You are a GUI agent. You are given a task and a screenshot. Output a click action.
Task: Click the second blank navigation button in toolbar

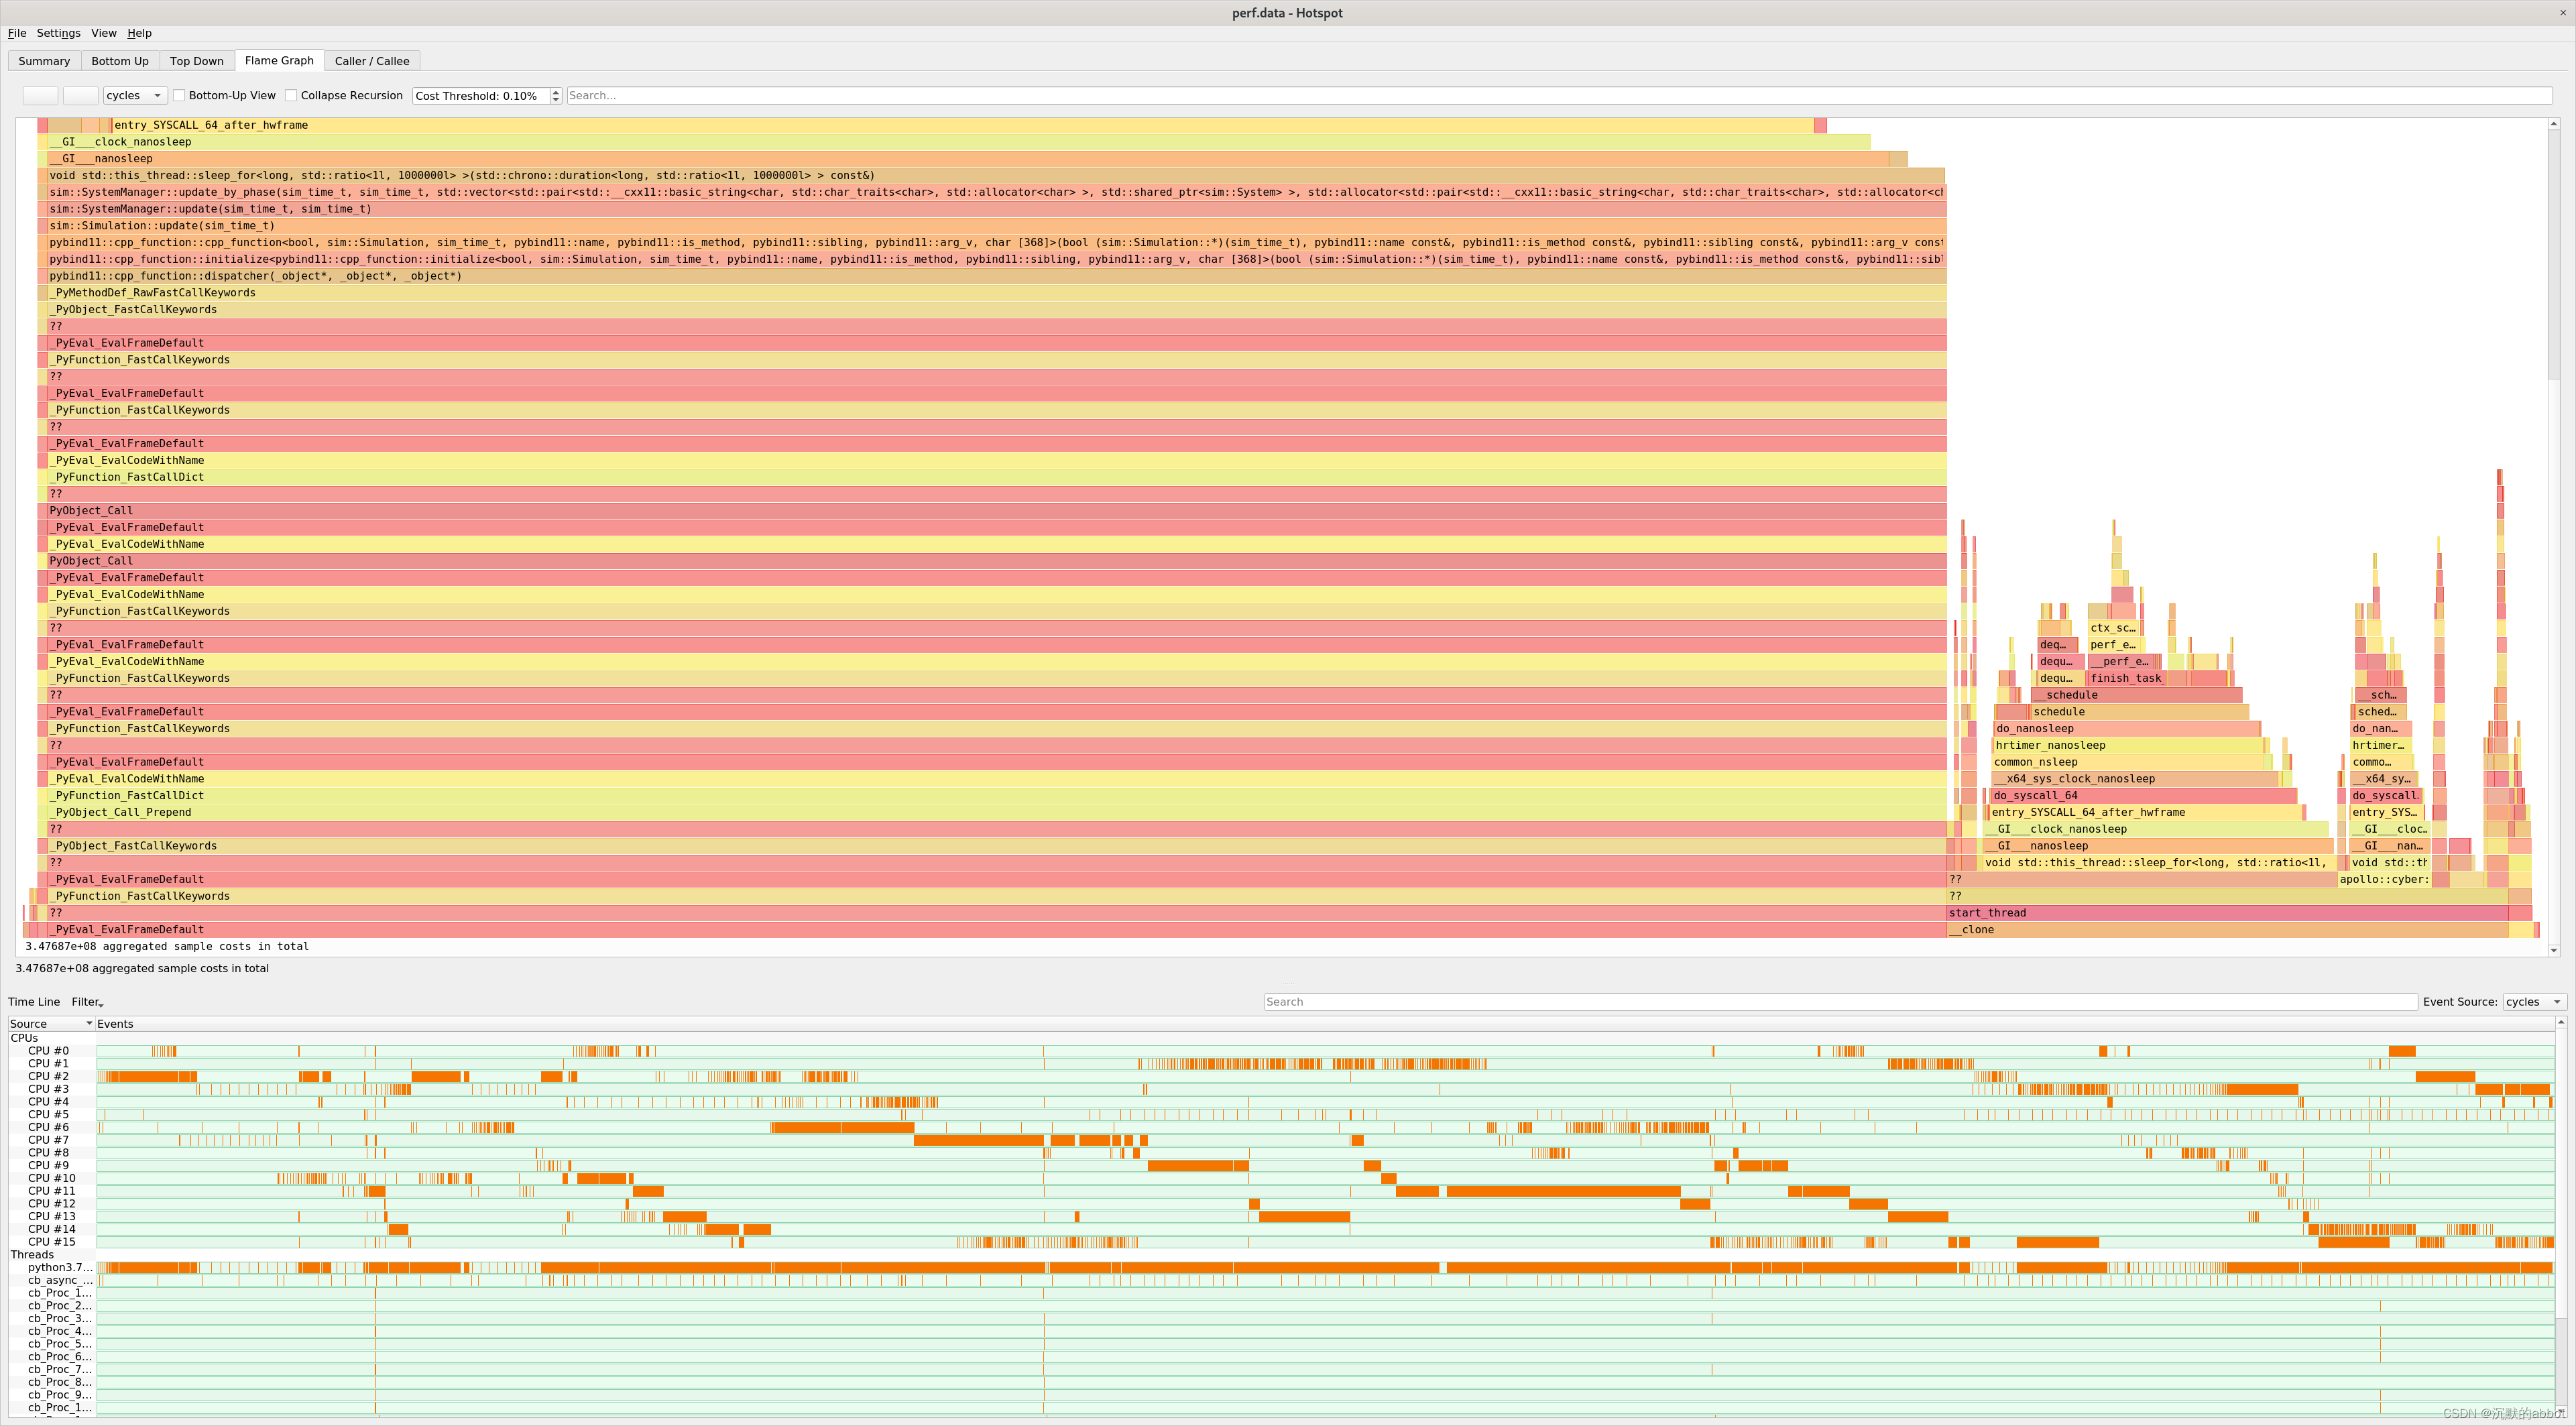[80, 96]
